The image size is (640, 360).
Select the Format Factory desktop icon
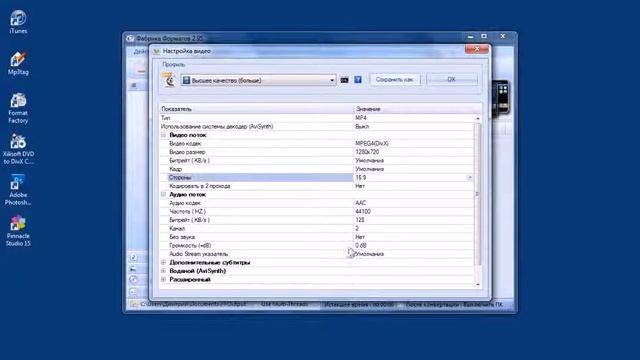[18, 108]
